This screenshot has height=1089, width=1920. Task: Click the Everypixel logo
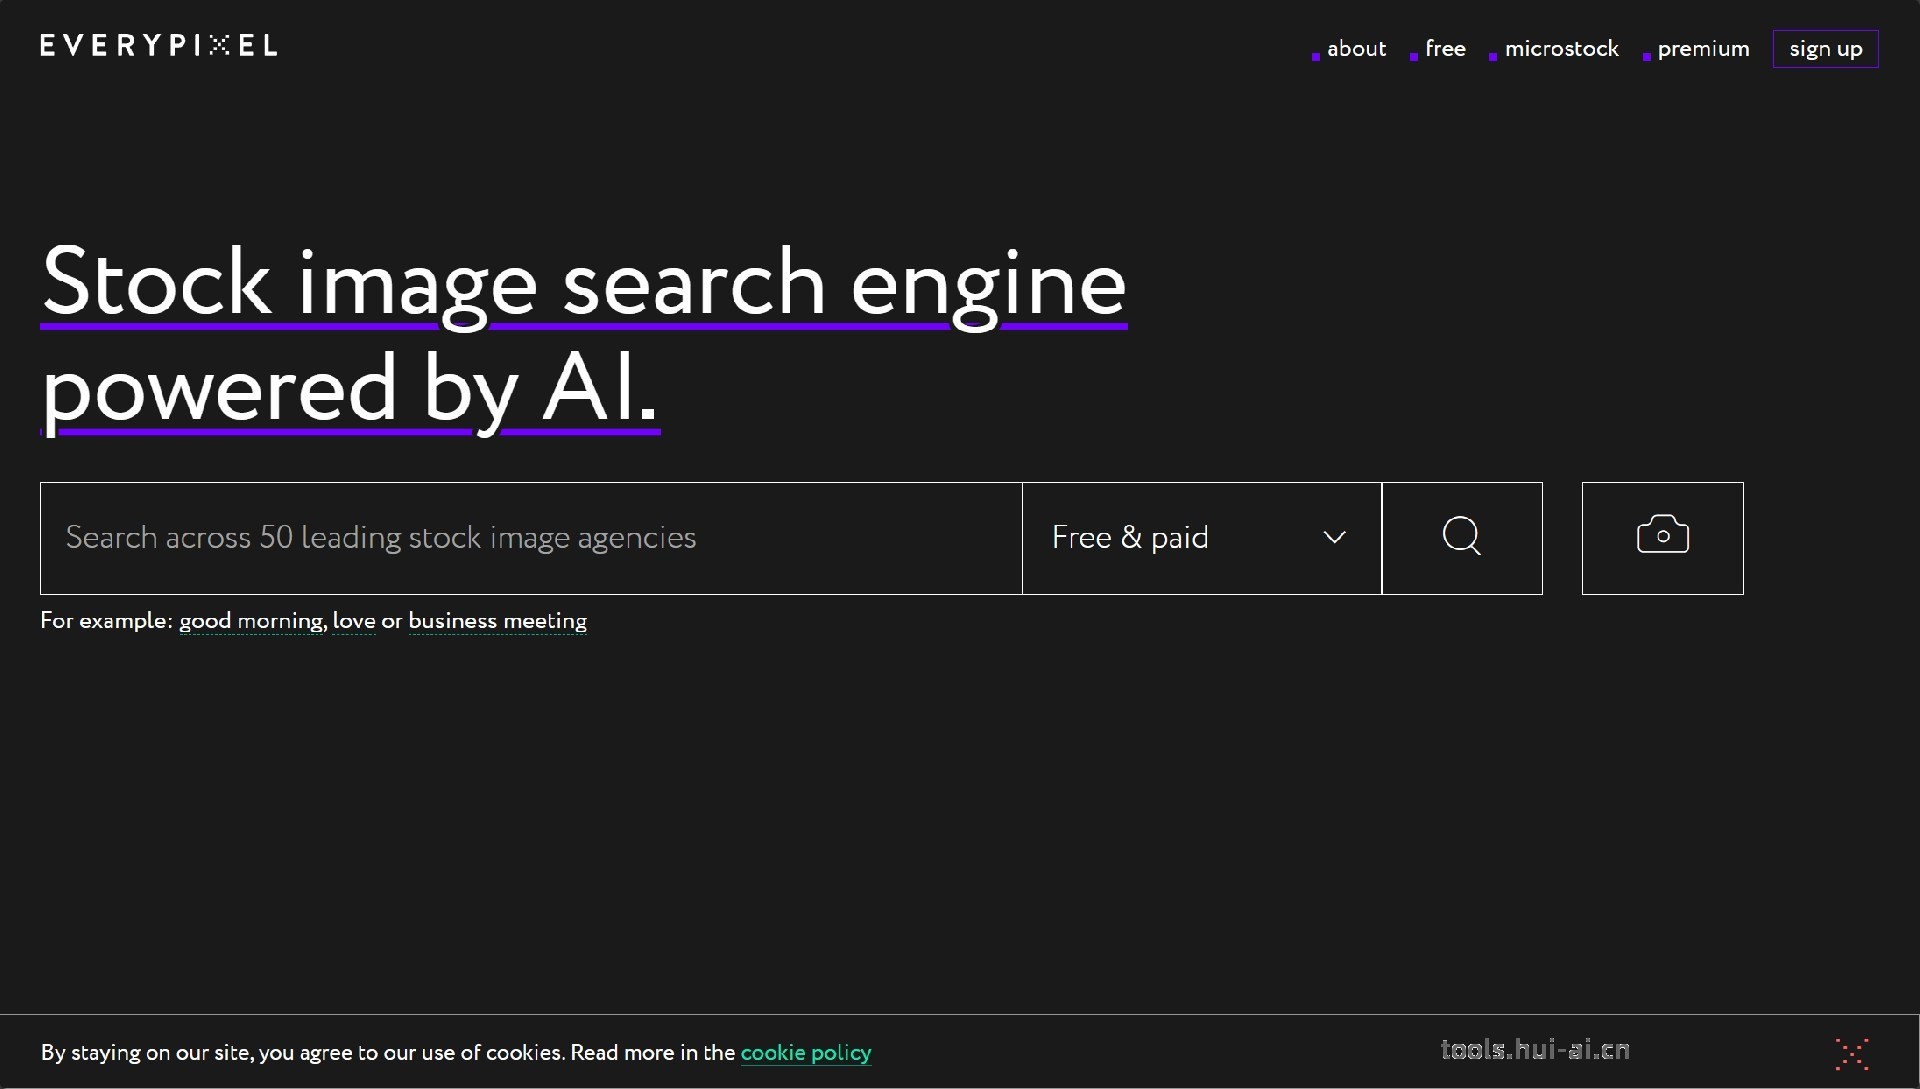159,45
